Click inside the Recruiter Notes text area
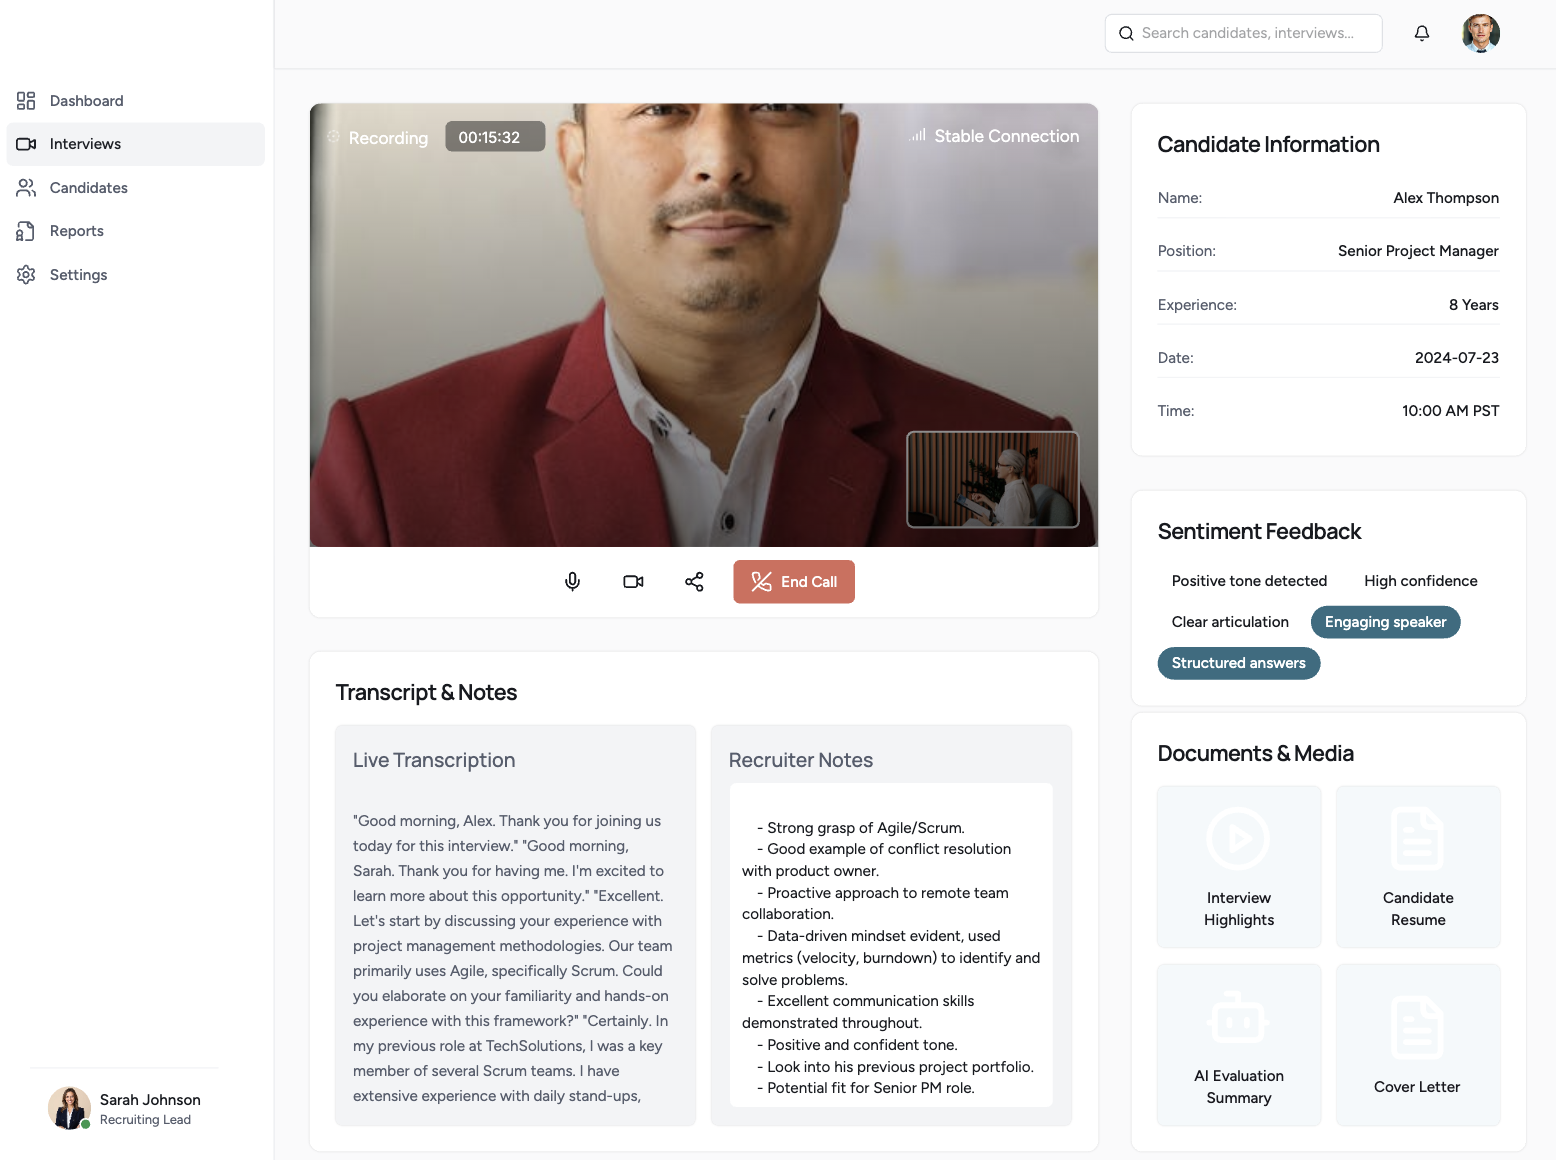 (890, 945)
